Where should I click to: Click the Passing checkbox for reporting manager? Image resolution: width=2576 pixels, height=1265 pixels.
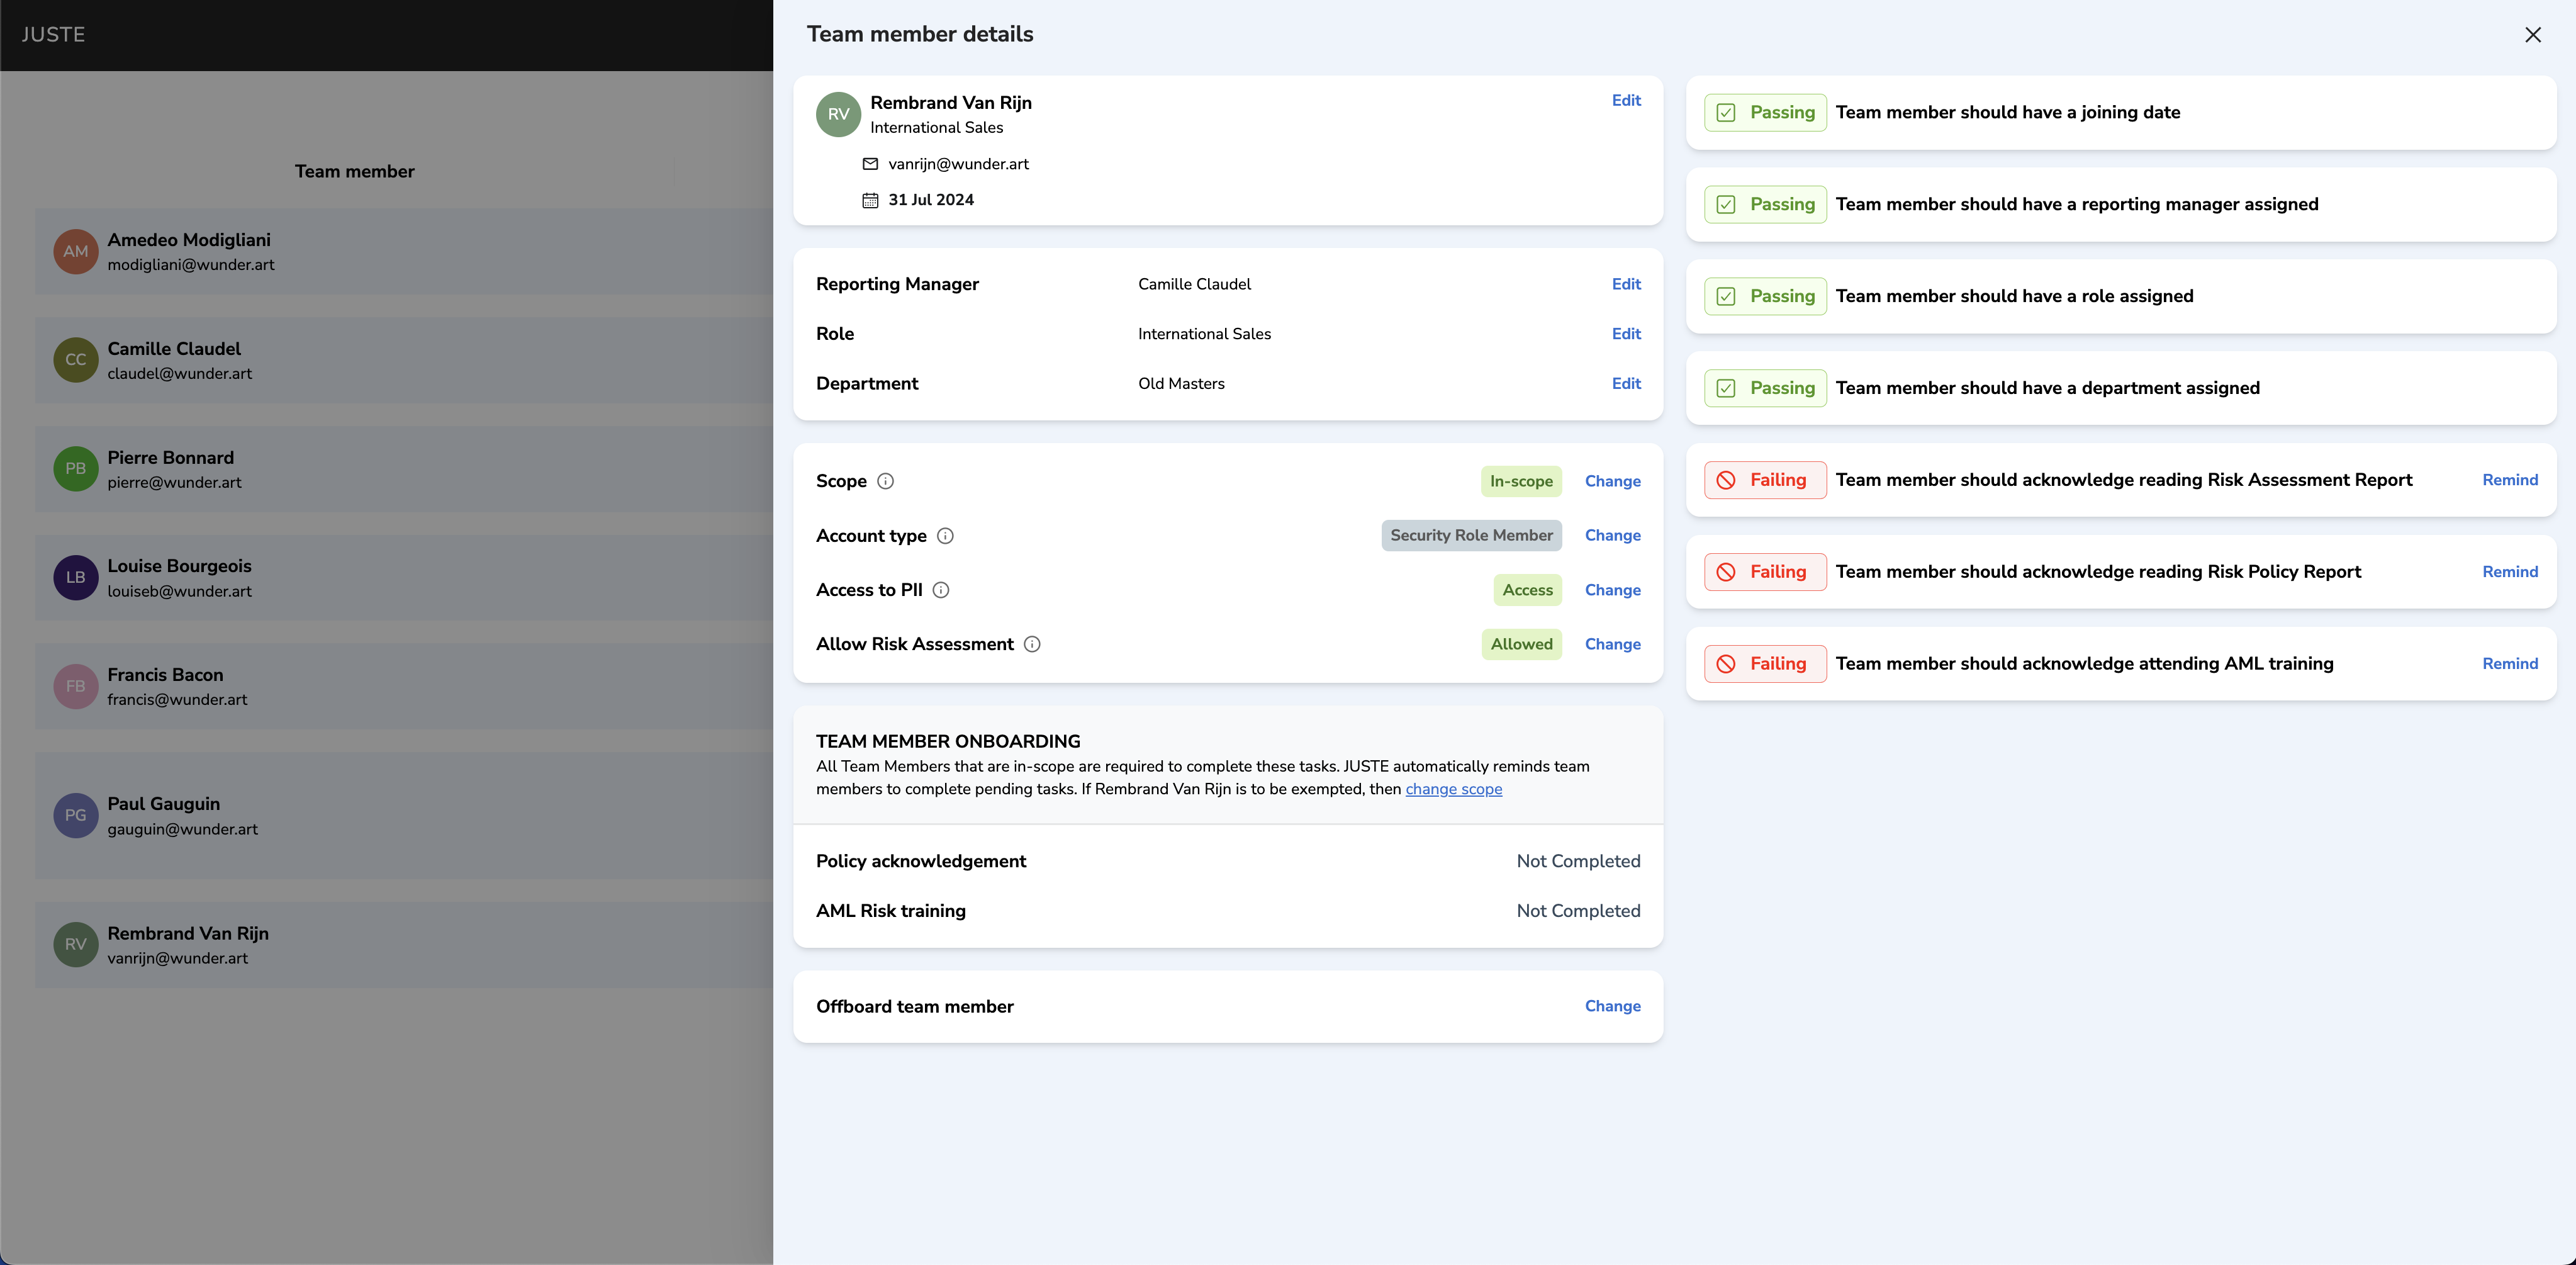click(1726, 205)
